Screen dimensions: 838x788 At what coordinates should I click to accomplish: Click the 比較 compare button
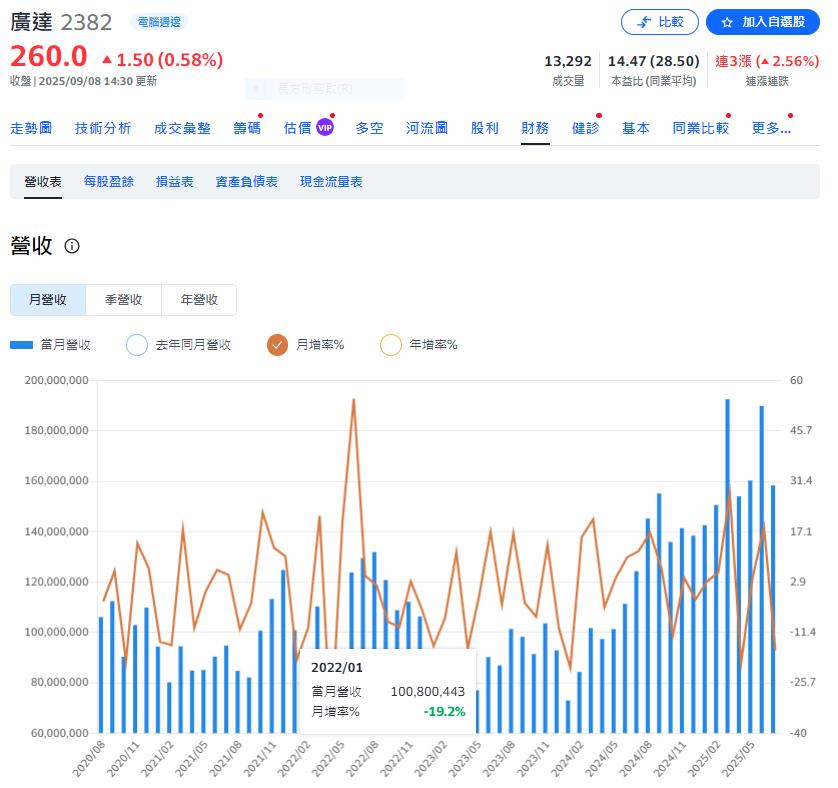click(x=659, y=22)
